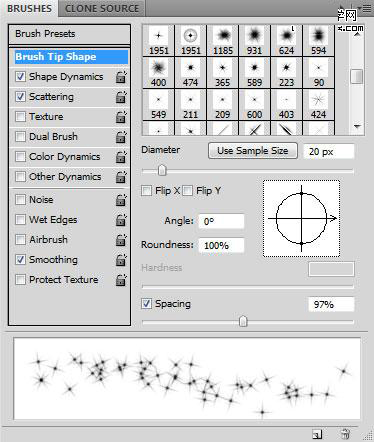The image size is (374, 442).
Task: Create new brush icon at panel bottom
Action: point(317,434)
